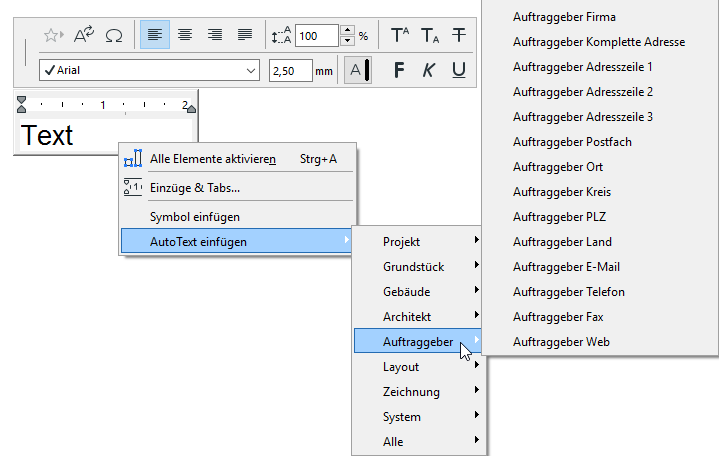Screen dimensions: 719x456
Task: Insert Auftraggeber Land
Action: pos(600,242)
